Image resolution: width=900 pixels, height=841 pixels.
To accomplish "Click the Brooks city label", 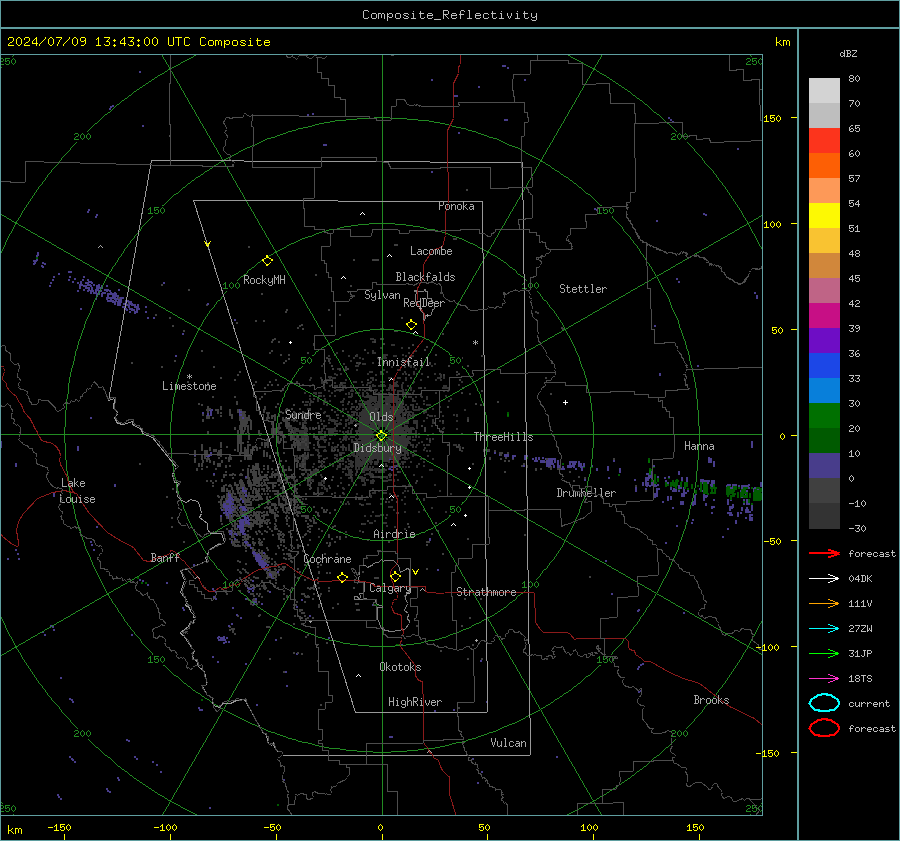I will [x=711, y=700].
